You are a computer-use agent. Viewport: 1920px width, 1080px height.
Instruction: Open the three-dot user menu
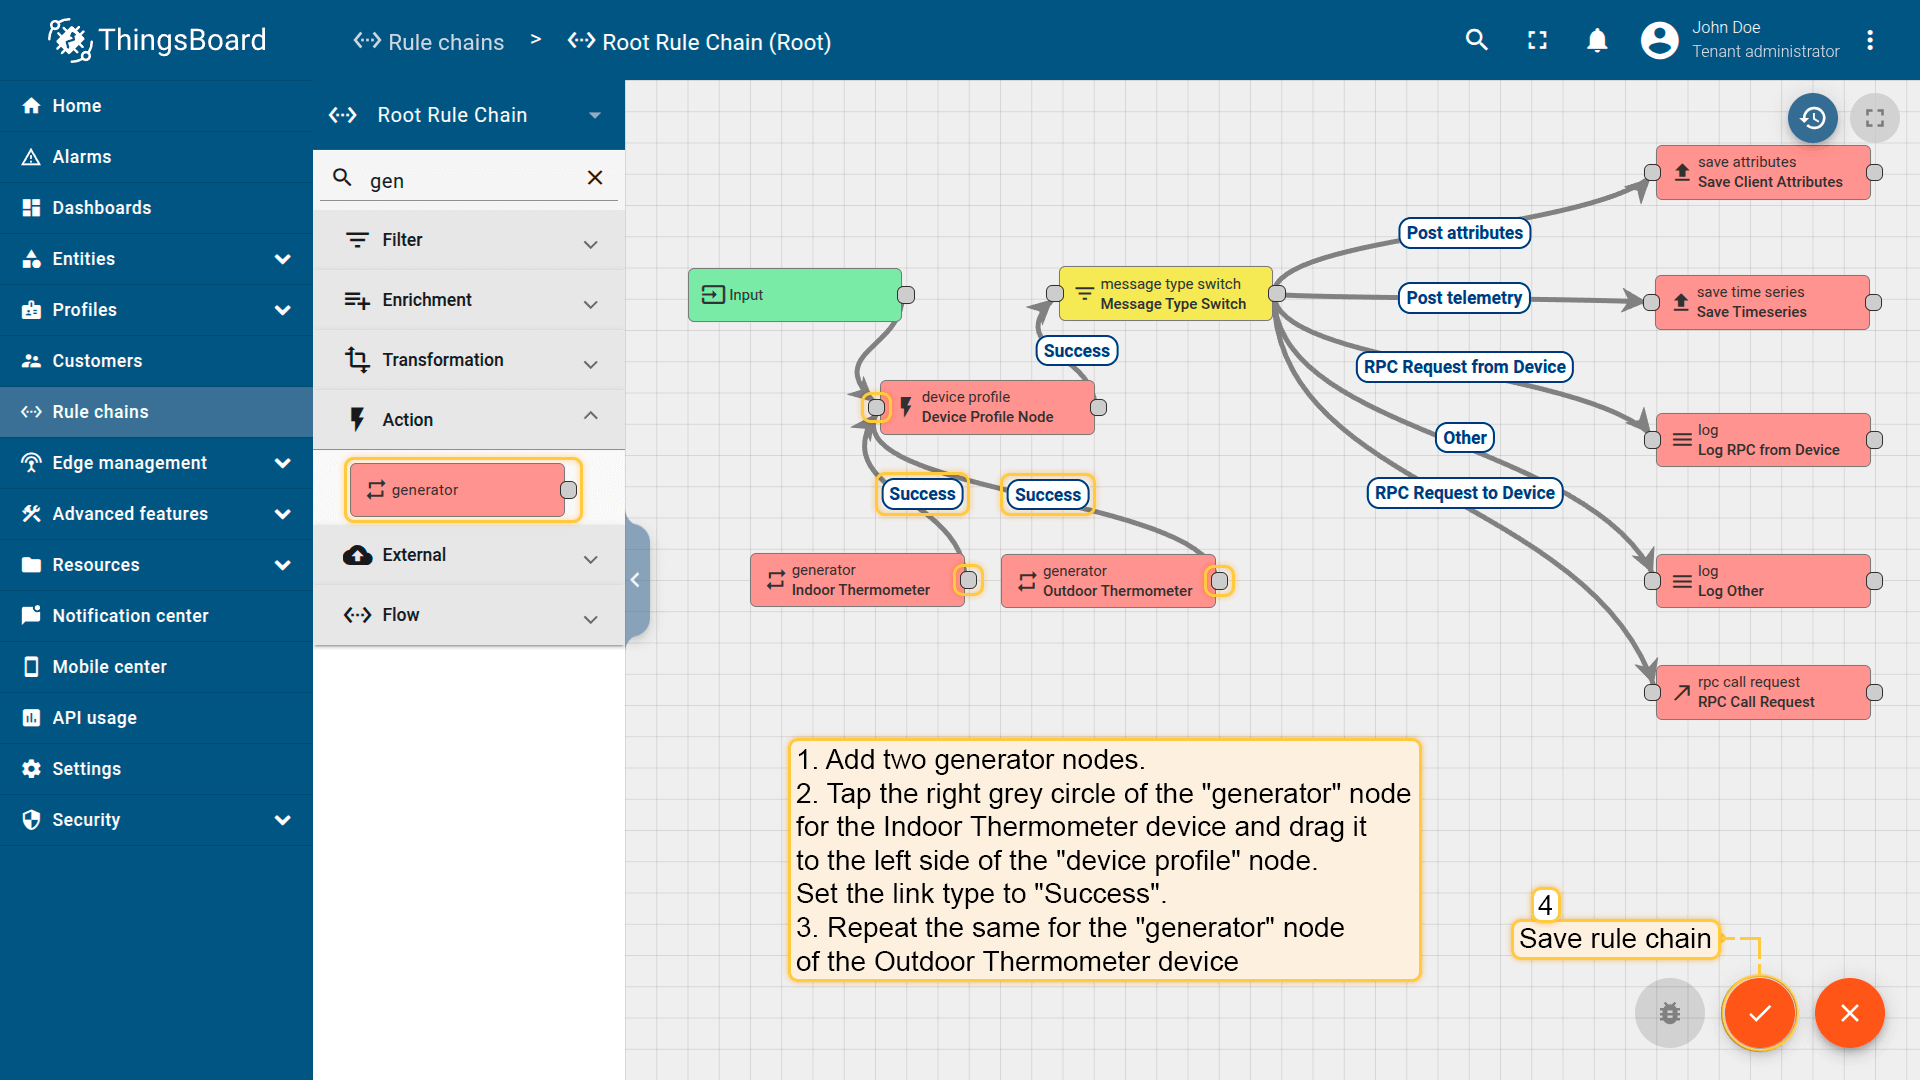pyautogui.click(x=1869, y=40)
